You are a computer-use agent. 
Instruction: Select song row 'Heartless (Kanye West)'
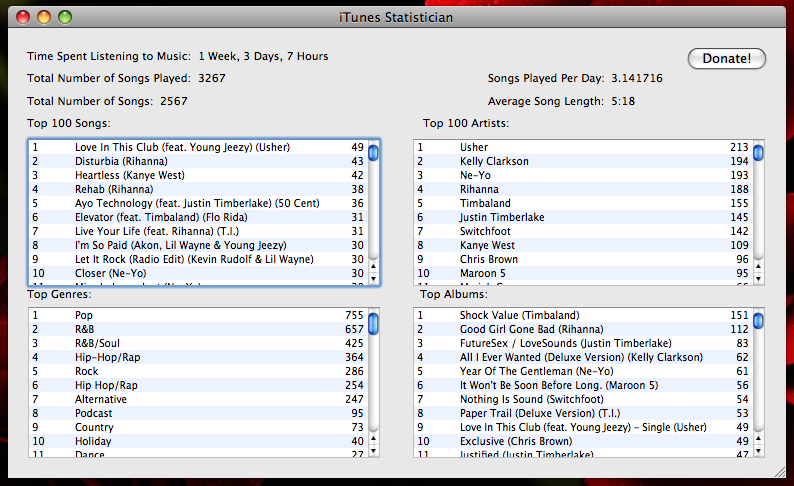point(198,175)
